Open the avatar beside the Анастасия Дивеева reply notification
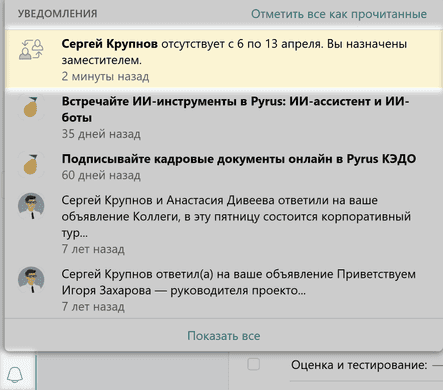The width and height of the screenshot is (443, 390). tap(31, 206)
